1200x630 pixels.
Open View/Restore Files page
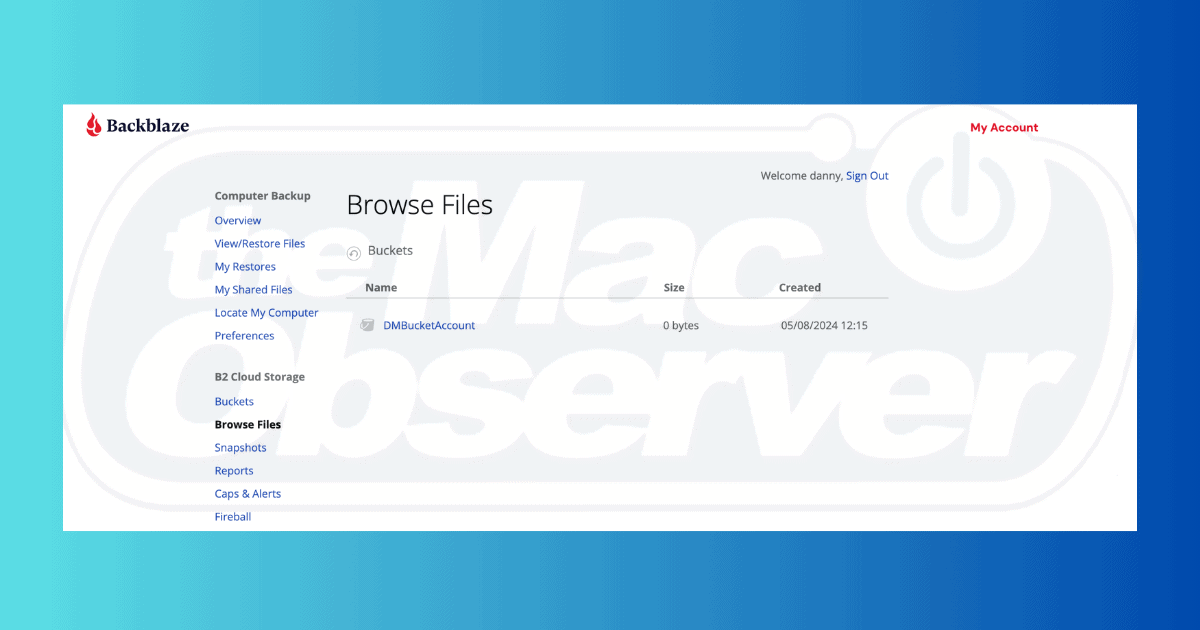pyautogui.click(x=260, y=244)
